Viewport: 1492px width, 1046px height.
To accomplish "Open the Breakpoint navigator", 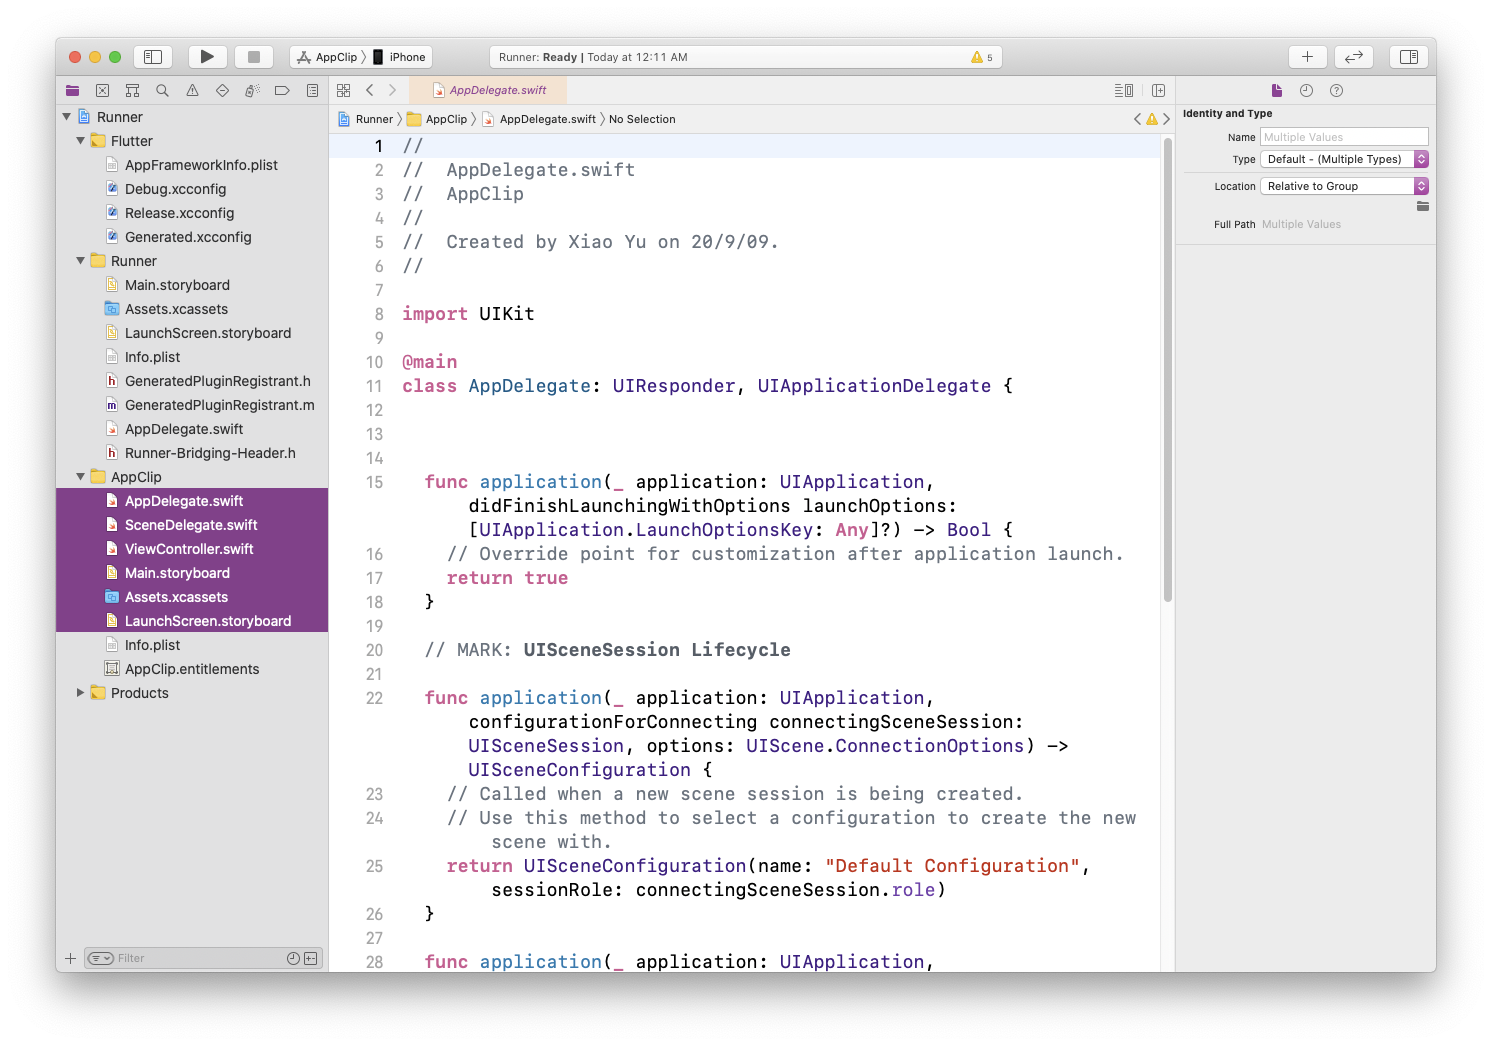I will click(282, 90).
